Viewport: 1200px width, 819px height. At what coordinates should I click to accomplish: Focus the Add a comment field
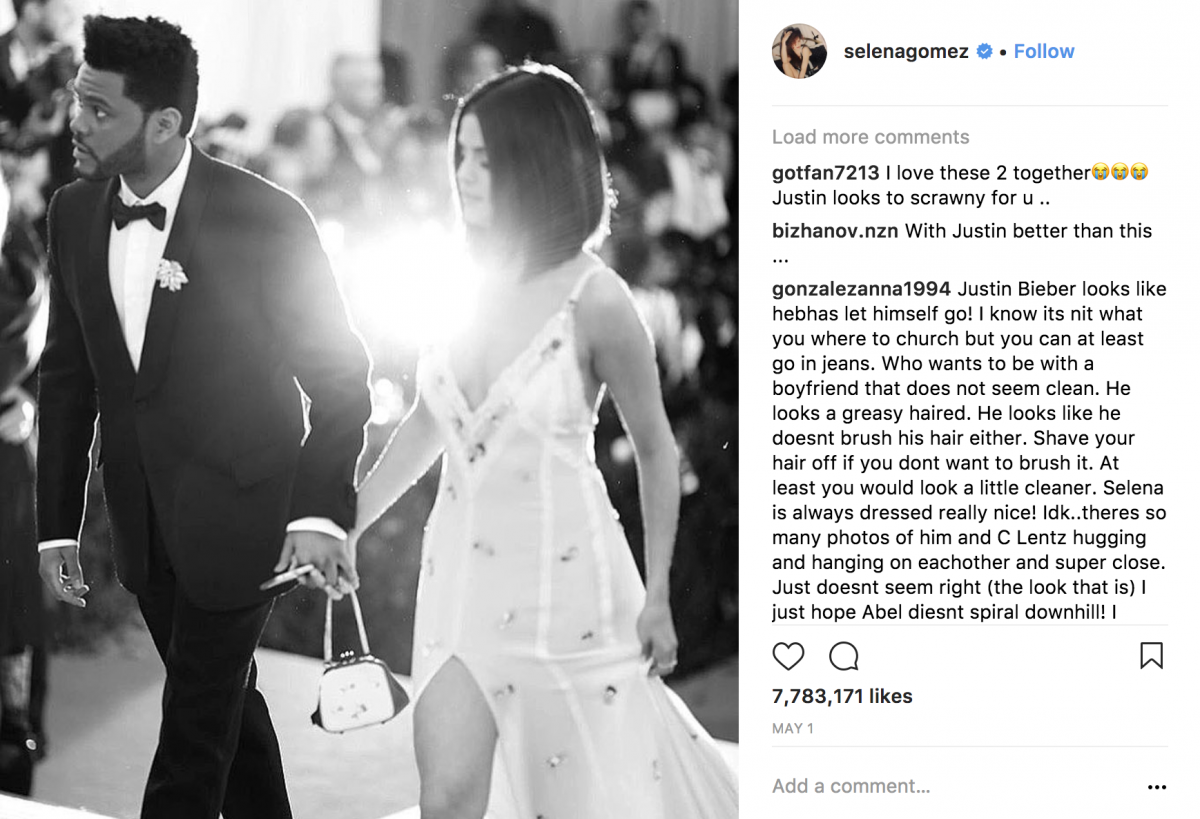tap(950, 786)
